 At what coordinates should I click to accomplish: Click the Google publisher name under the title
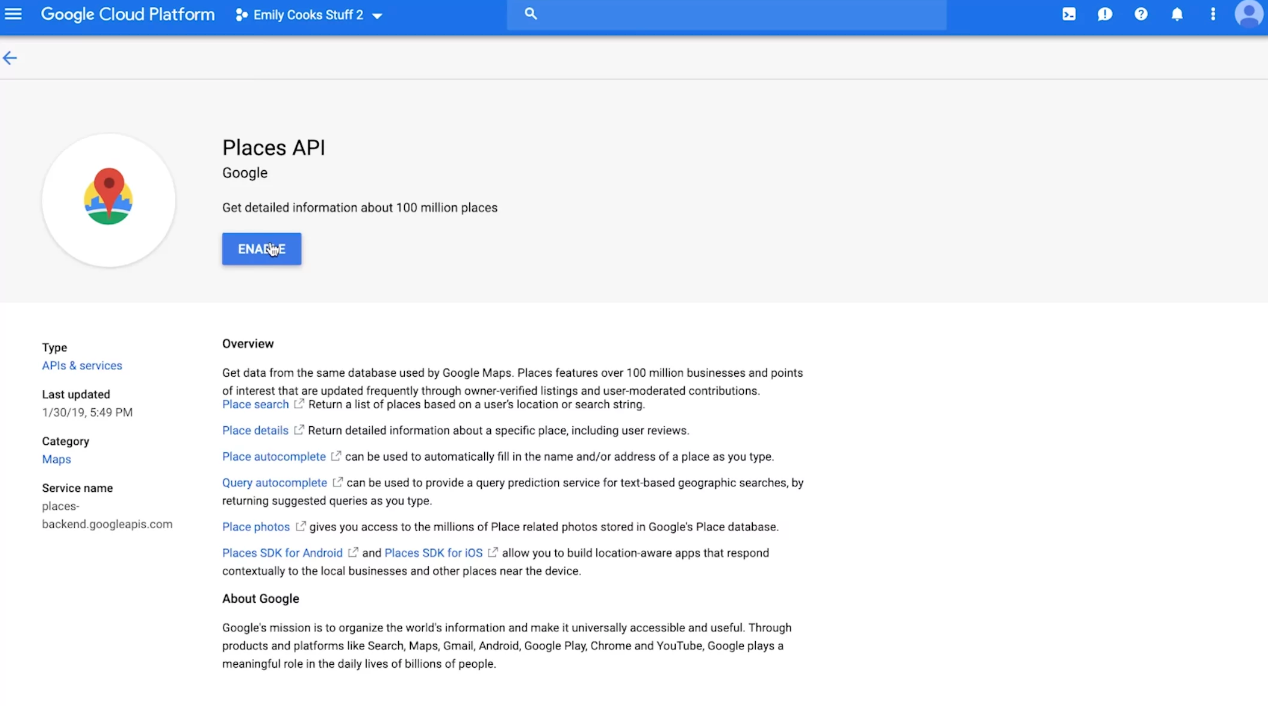(245, 173)
